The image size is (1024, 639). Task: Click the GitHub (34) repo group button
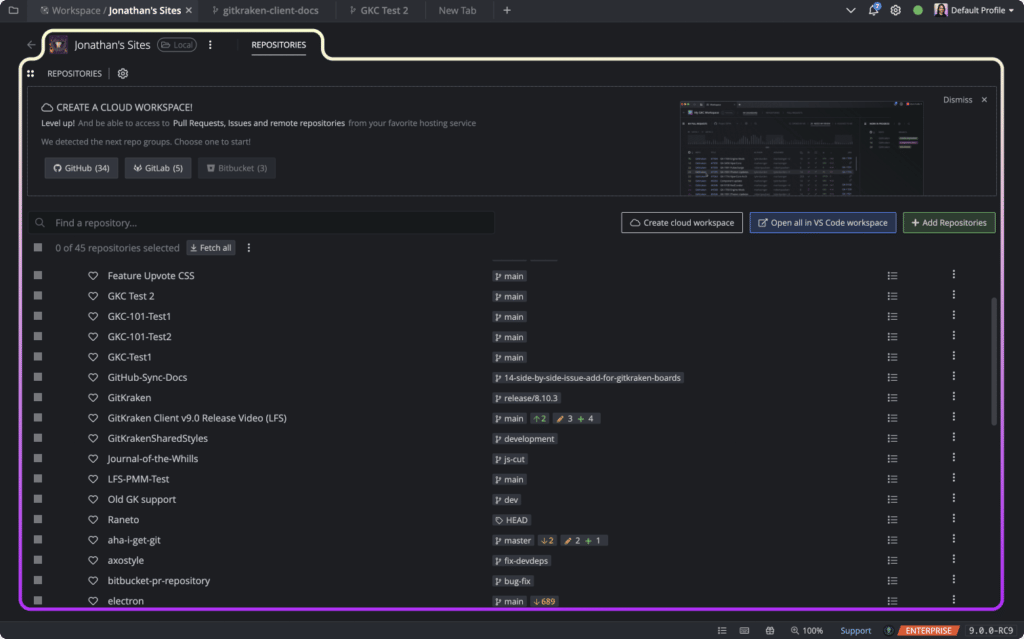pyautogui.click(x=81, y=168)
